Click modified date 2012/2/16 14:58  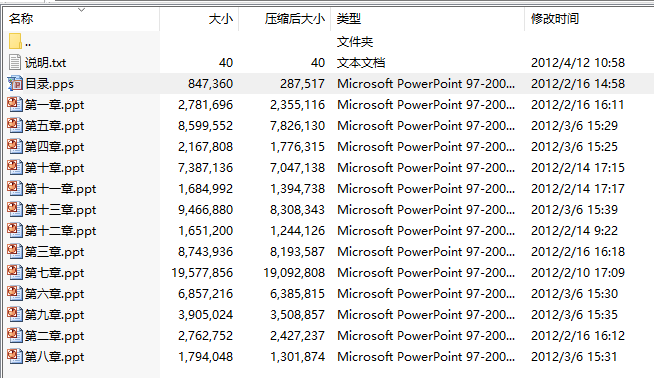click(x=578, y=84)
